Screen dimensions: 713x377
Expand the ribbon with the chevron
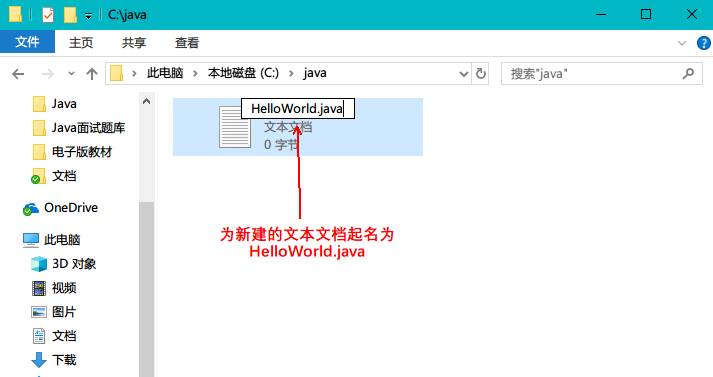682,43
